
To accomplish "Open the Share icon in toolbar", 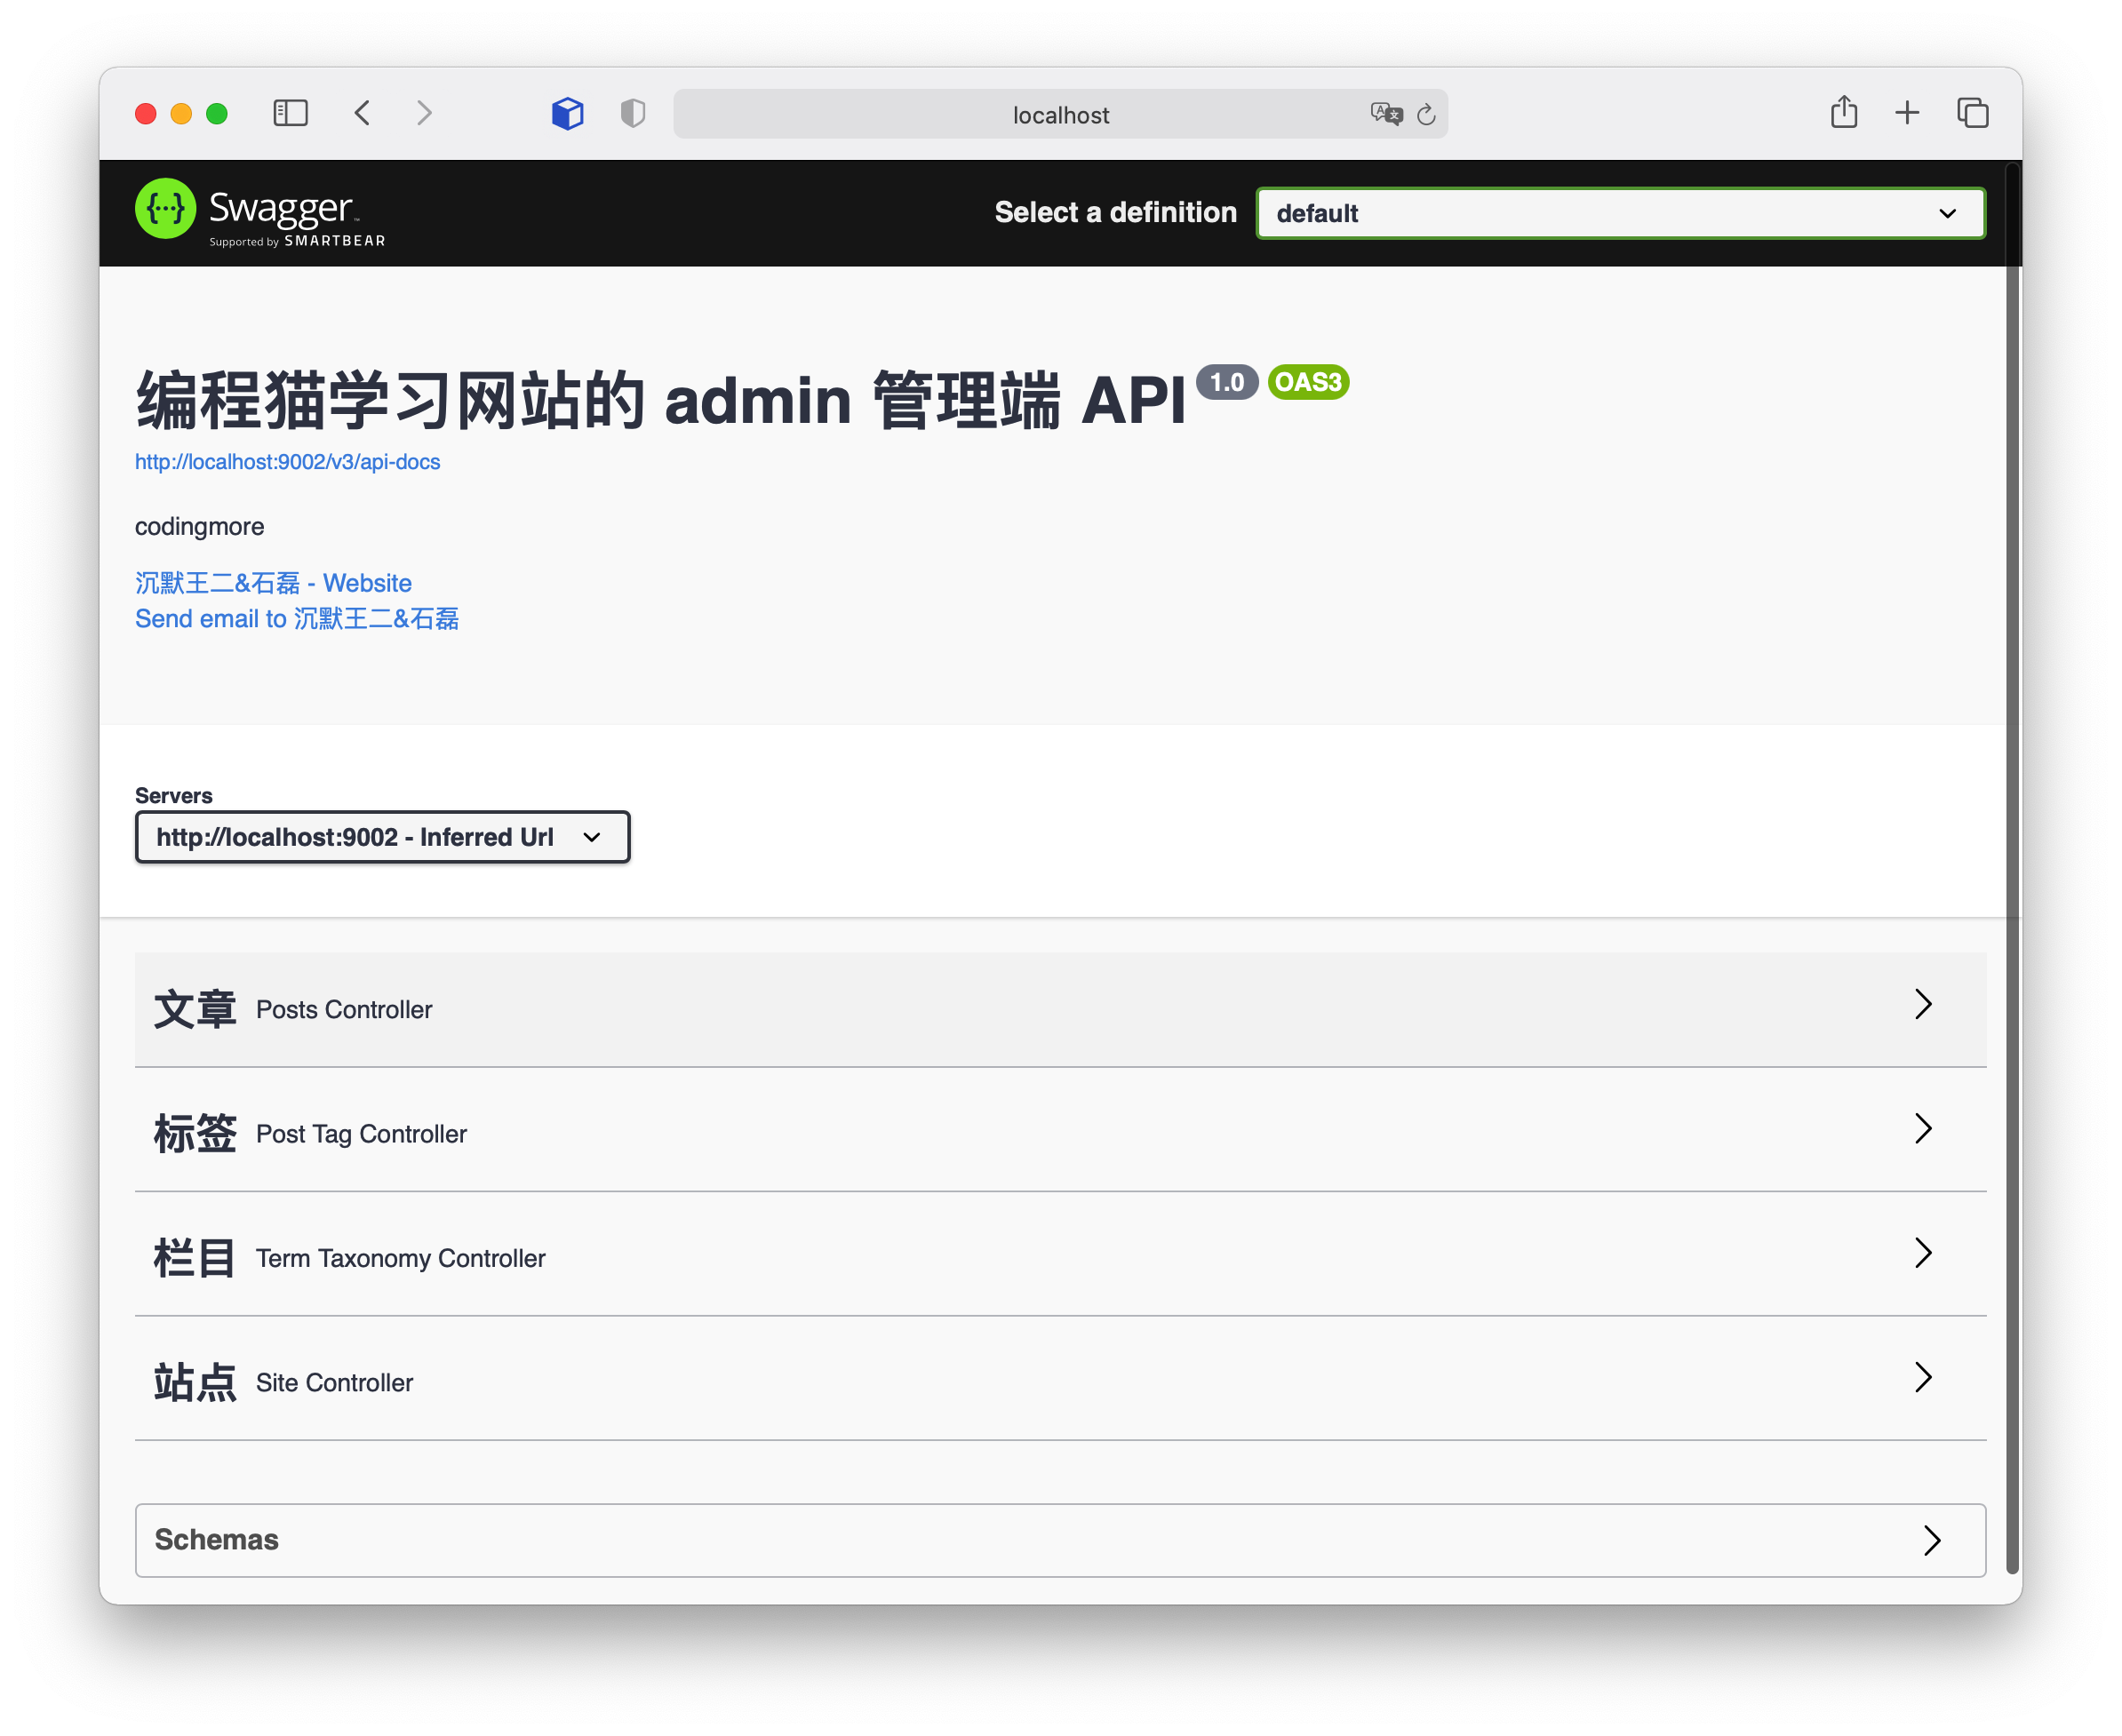I will click(x=1844, y=112).
